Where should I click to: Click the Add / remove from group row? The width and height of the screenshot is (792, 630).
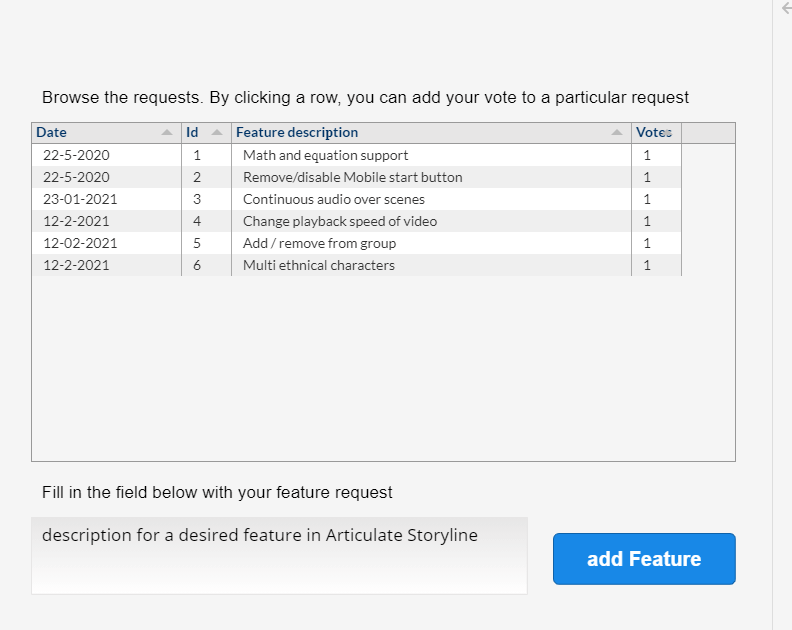point(319,243)
